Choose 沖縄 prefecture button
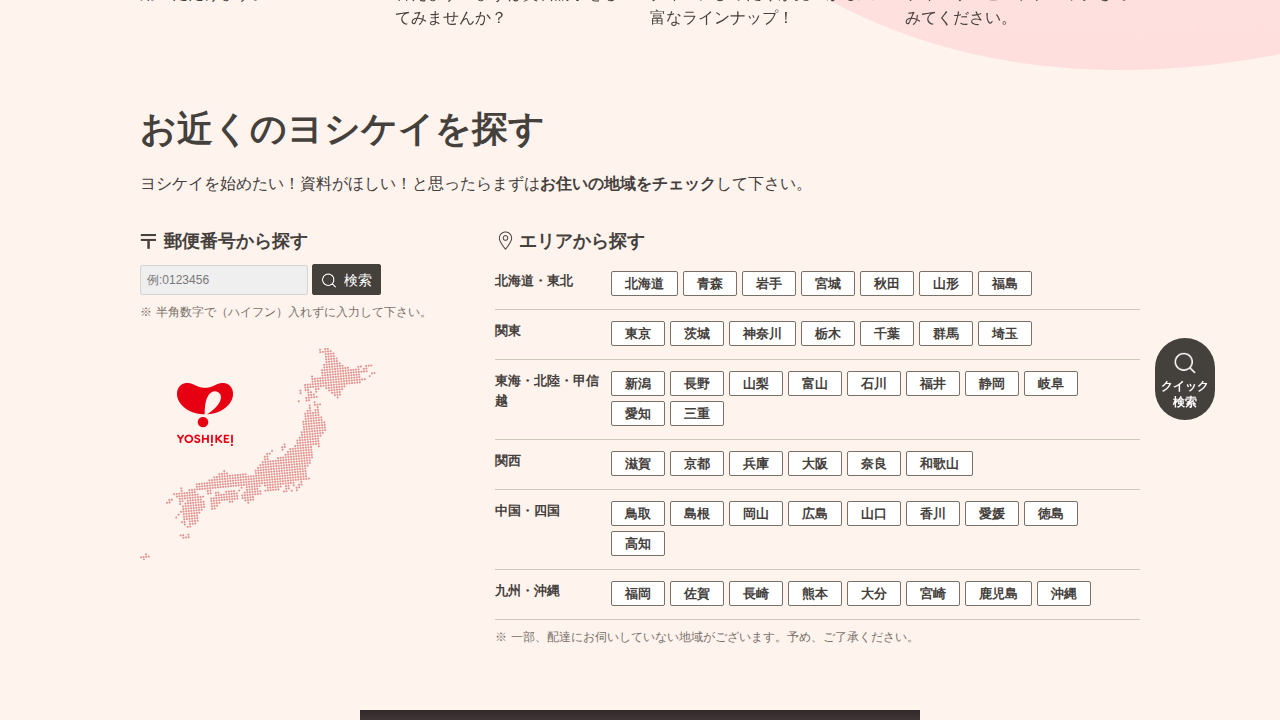The height and width of the screenshot is (720, 1280). coord(1063,593)
